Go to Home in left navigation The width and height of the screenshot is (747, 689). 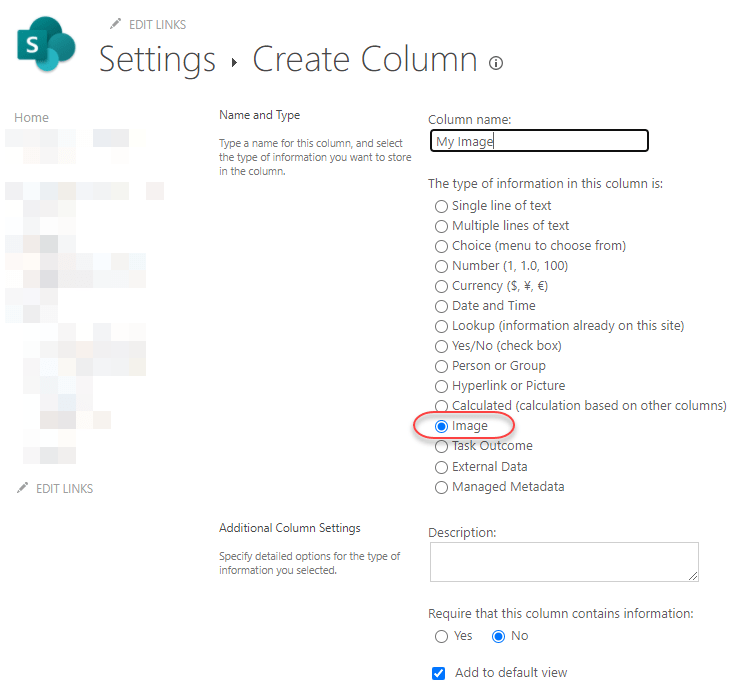click(31, 117)
